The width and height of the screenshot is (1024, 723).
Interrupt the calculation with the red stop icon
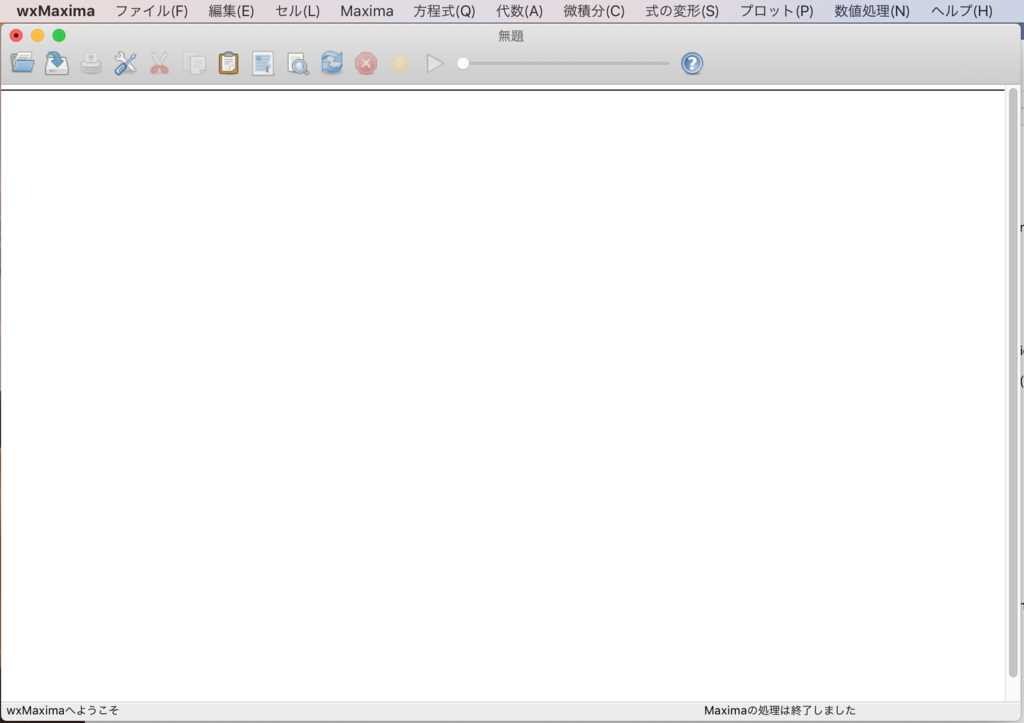coord(366,63)
